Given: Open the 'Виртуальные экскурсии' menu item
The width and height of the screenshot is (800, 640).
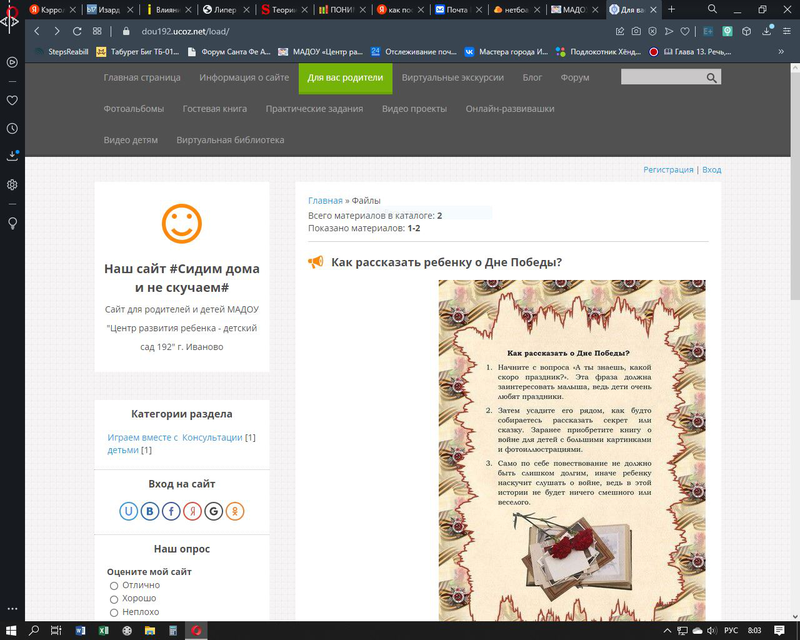Looking at the screenshot, I should click(453, 77).
